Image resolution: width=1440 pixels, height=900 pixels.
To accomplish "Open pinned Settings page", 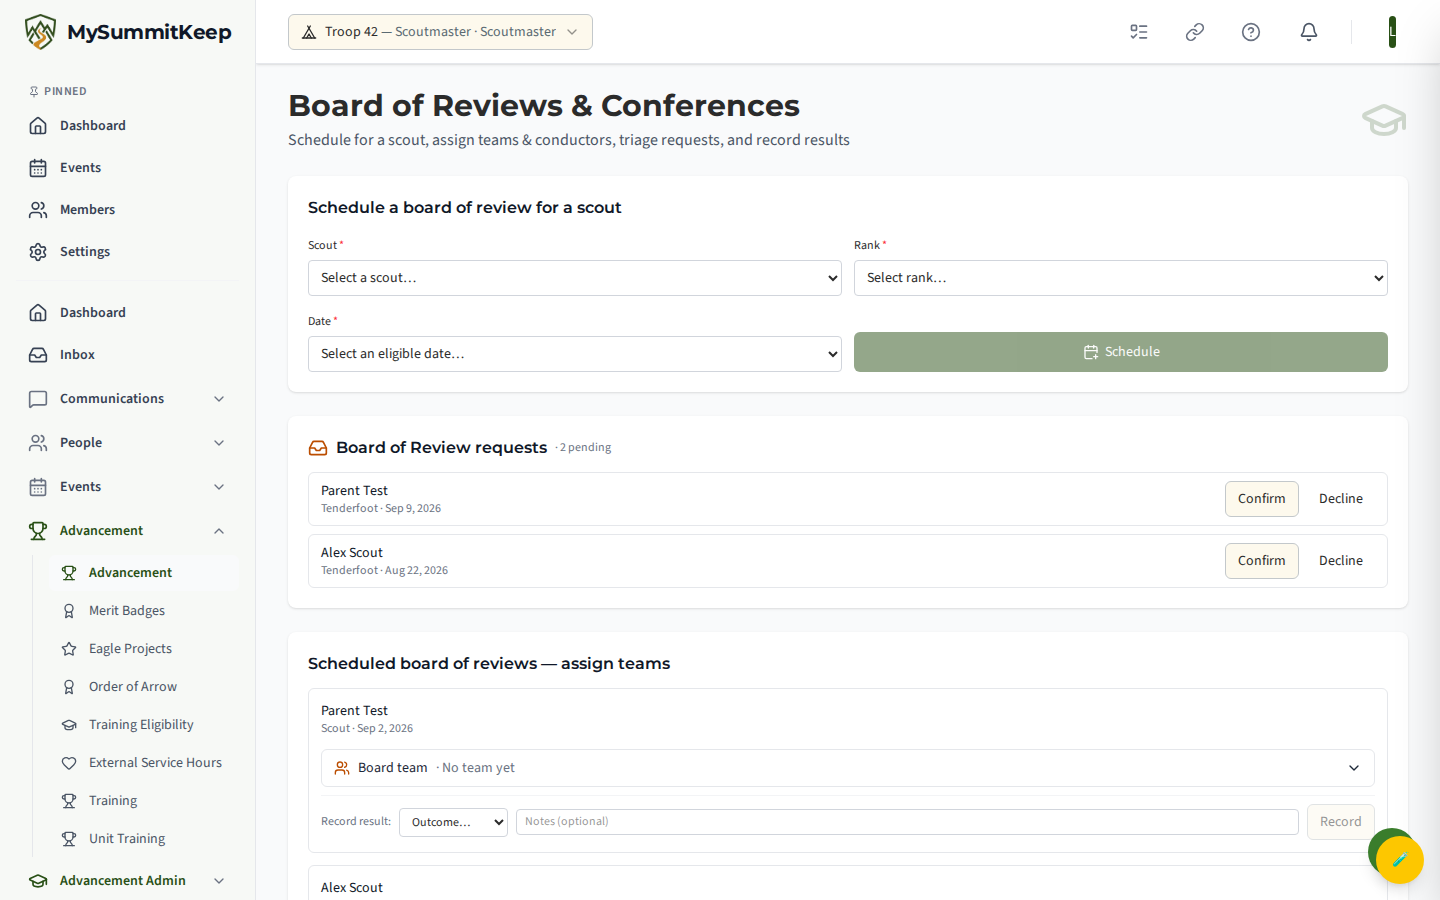I will [128, 252].
